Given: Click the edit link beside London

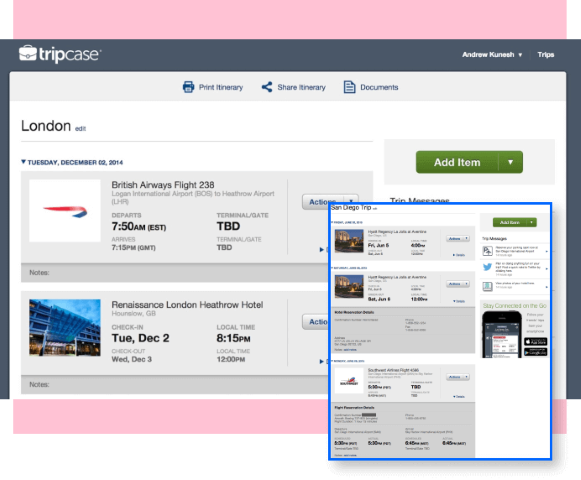Looking at the screenshot, I should [x=80, y=129].
